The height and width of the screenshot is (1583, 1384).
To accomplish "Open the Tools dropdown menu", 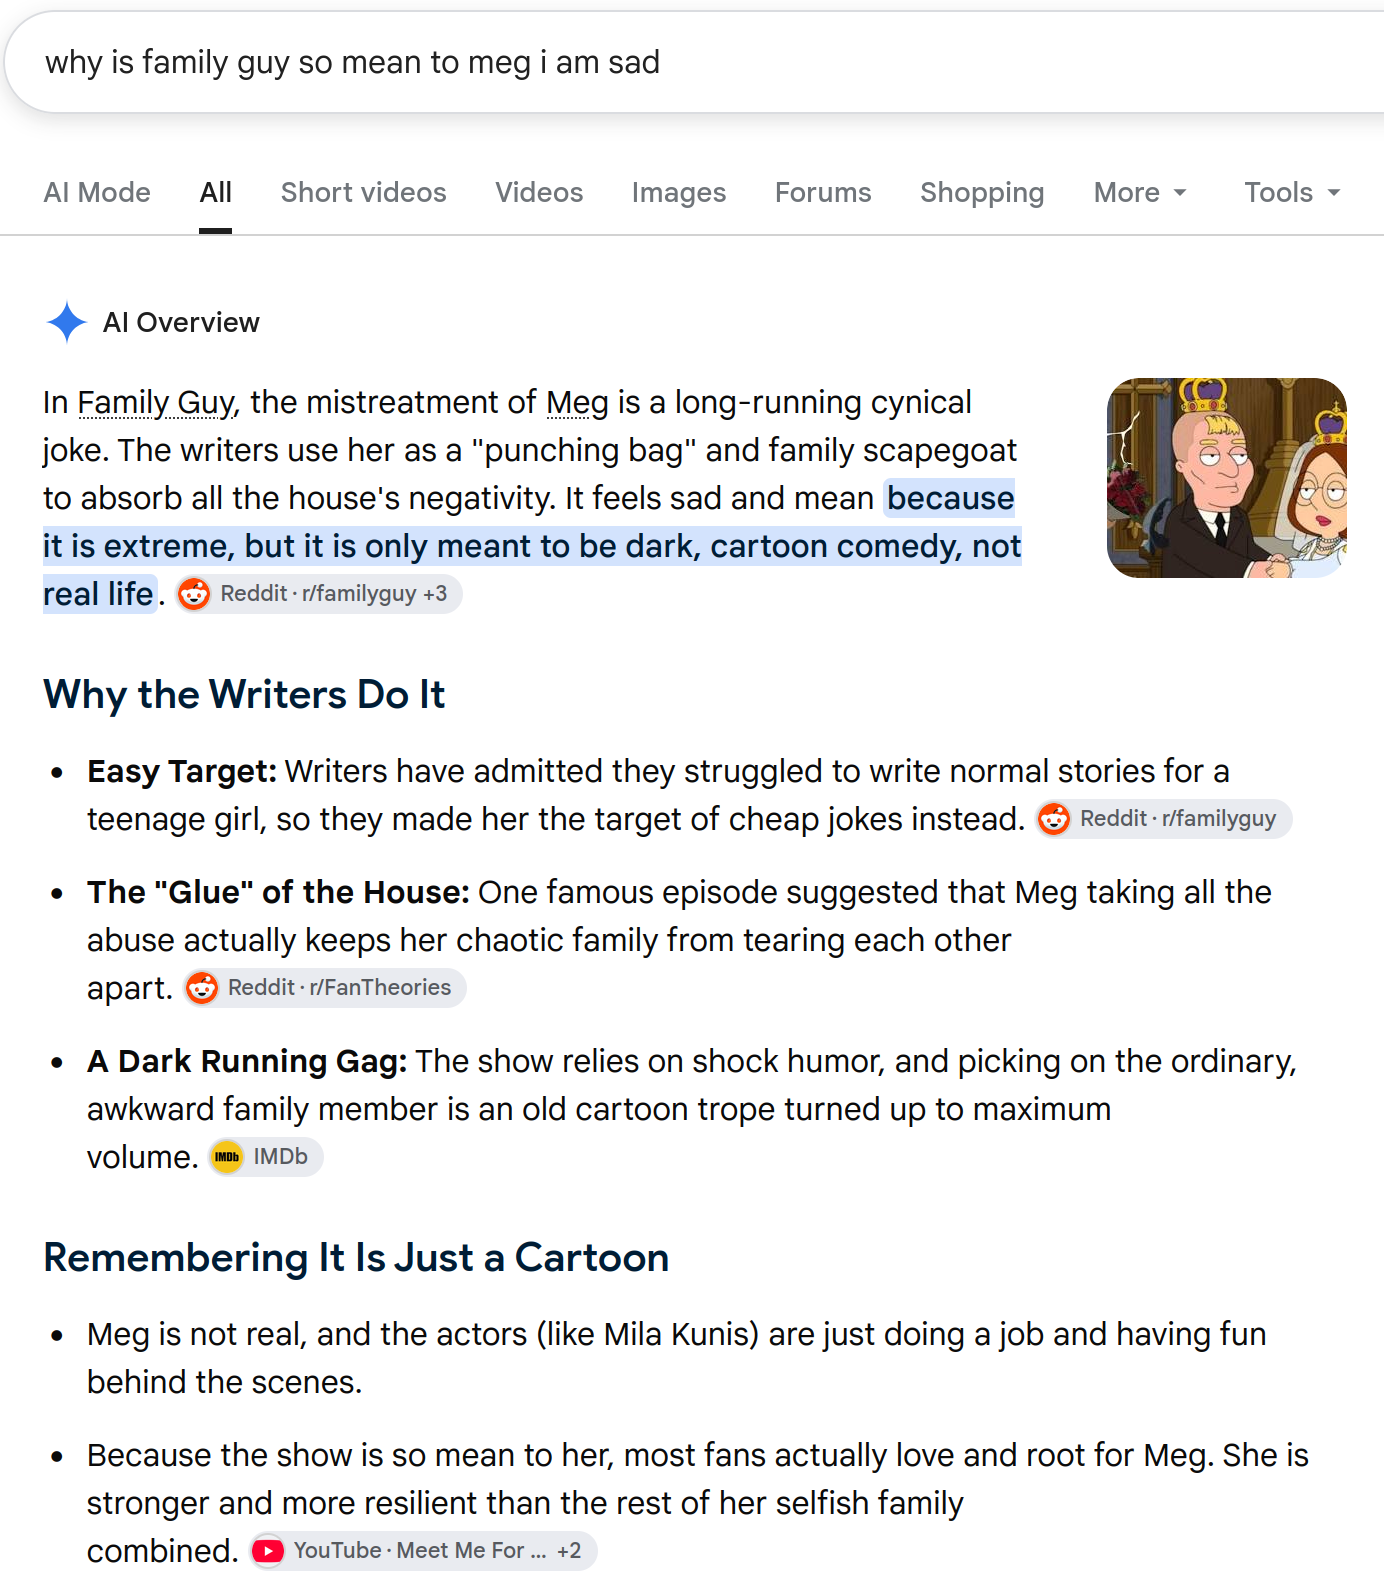I will click(1292, 192).
